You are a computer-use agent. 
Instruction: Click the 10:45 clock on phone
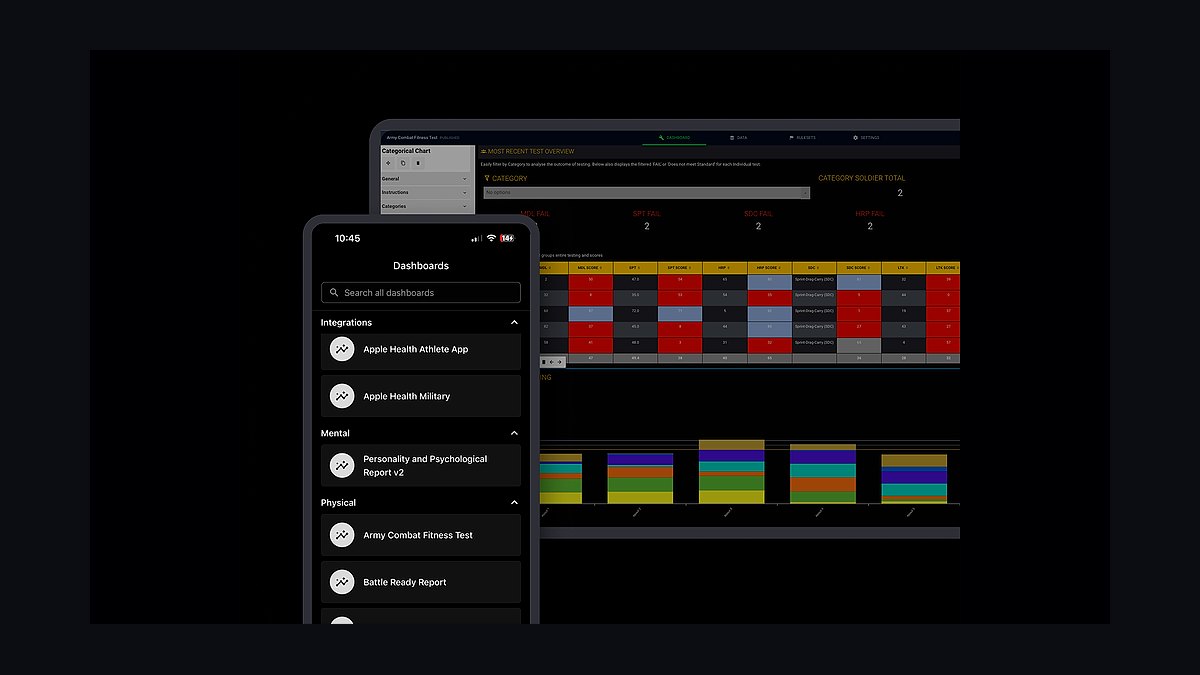[x=348, y=238]
